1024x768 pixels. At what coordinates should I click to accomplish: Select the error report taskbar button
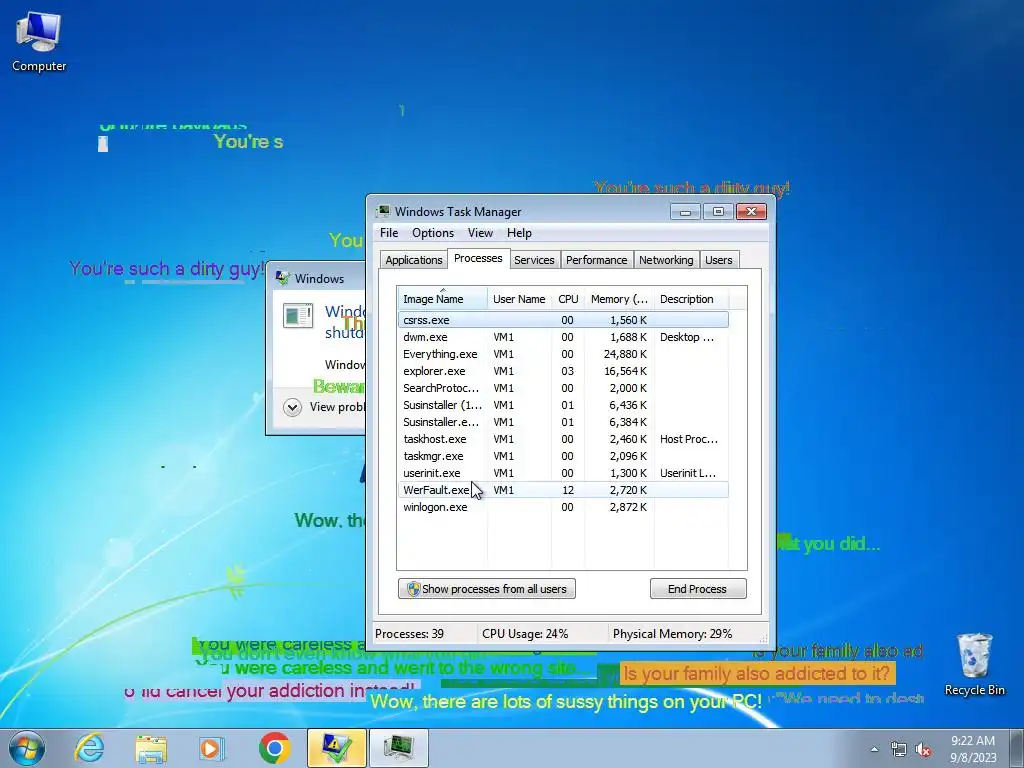pyautogui.click(x=336, y=748)
